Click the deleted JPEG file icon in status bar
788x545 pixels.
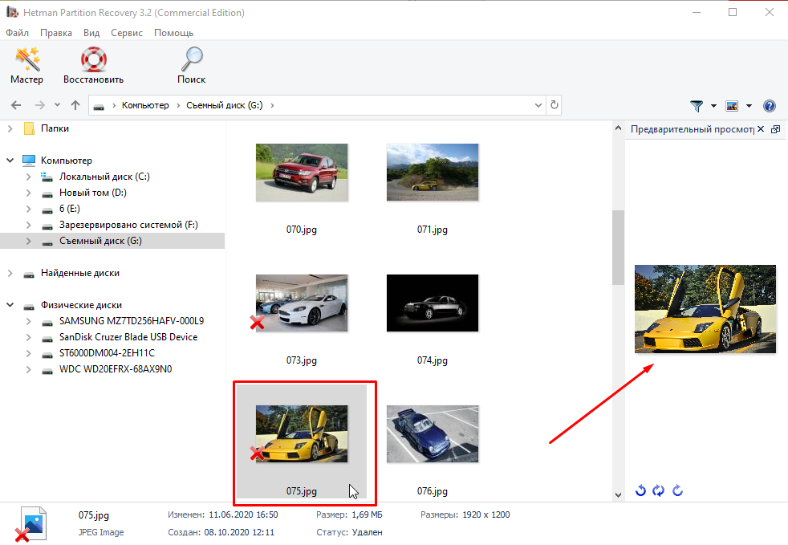click(x=31, y=524)
